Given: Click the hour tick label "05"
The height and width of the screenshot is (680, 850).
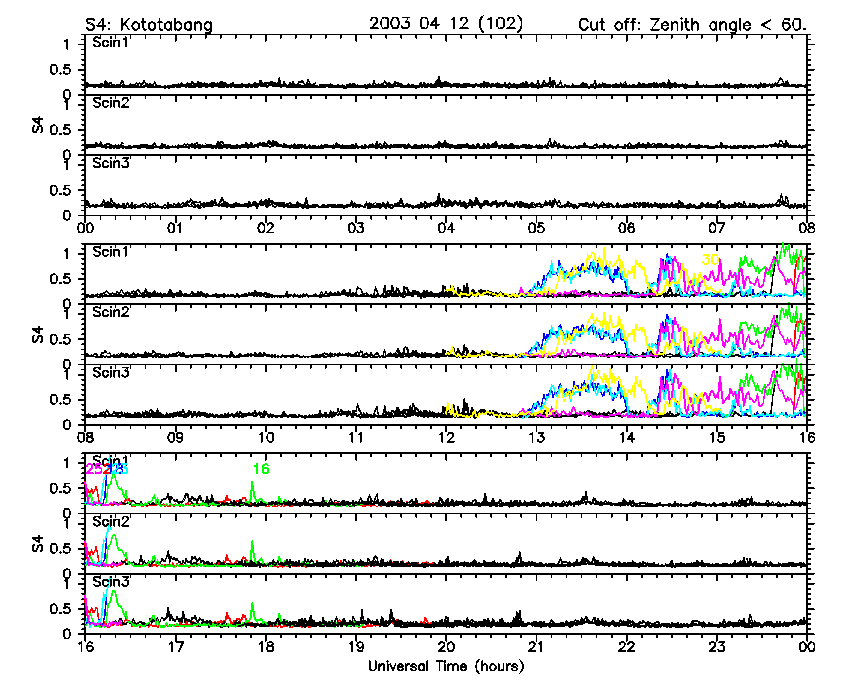Looking at the screenshot, I should [536, 228].
